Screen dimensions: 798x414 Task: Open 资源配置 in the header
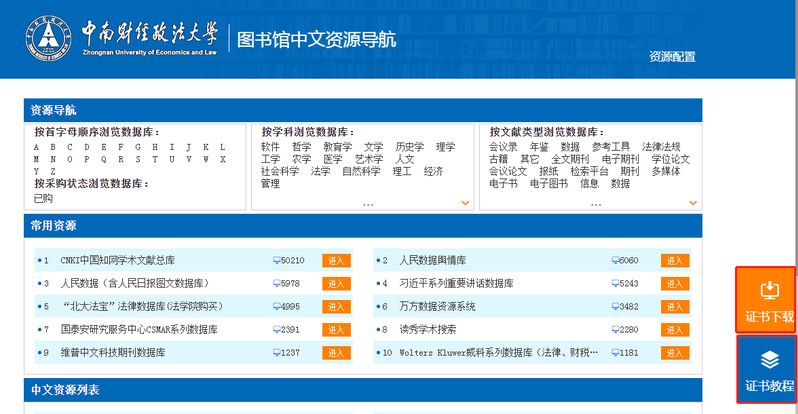click(x=672, y=57)
